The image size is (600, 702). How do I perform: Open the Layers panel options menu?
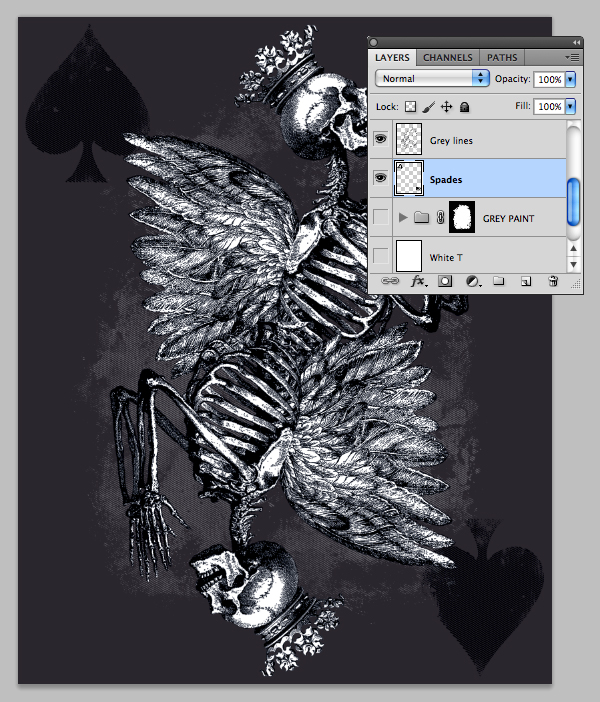click(x=572, y=57)
